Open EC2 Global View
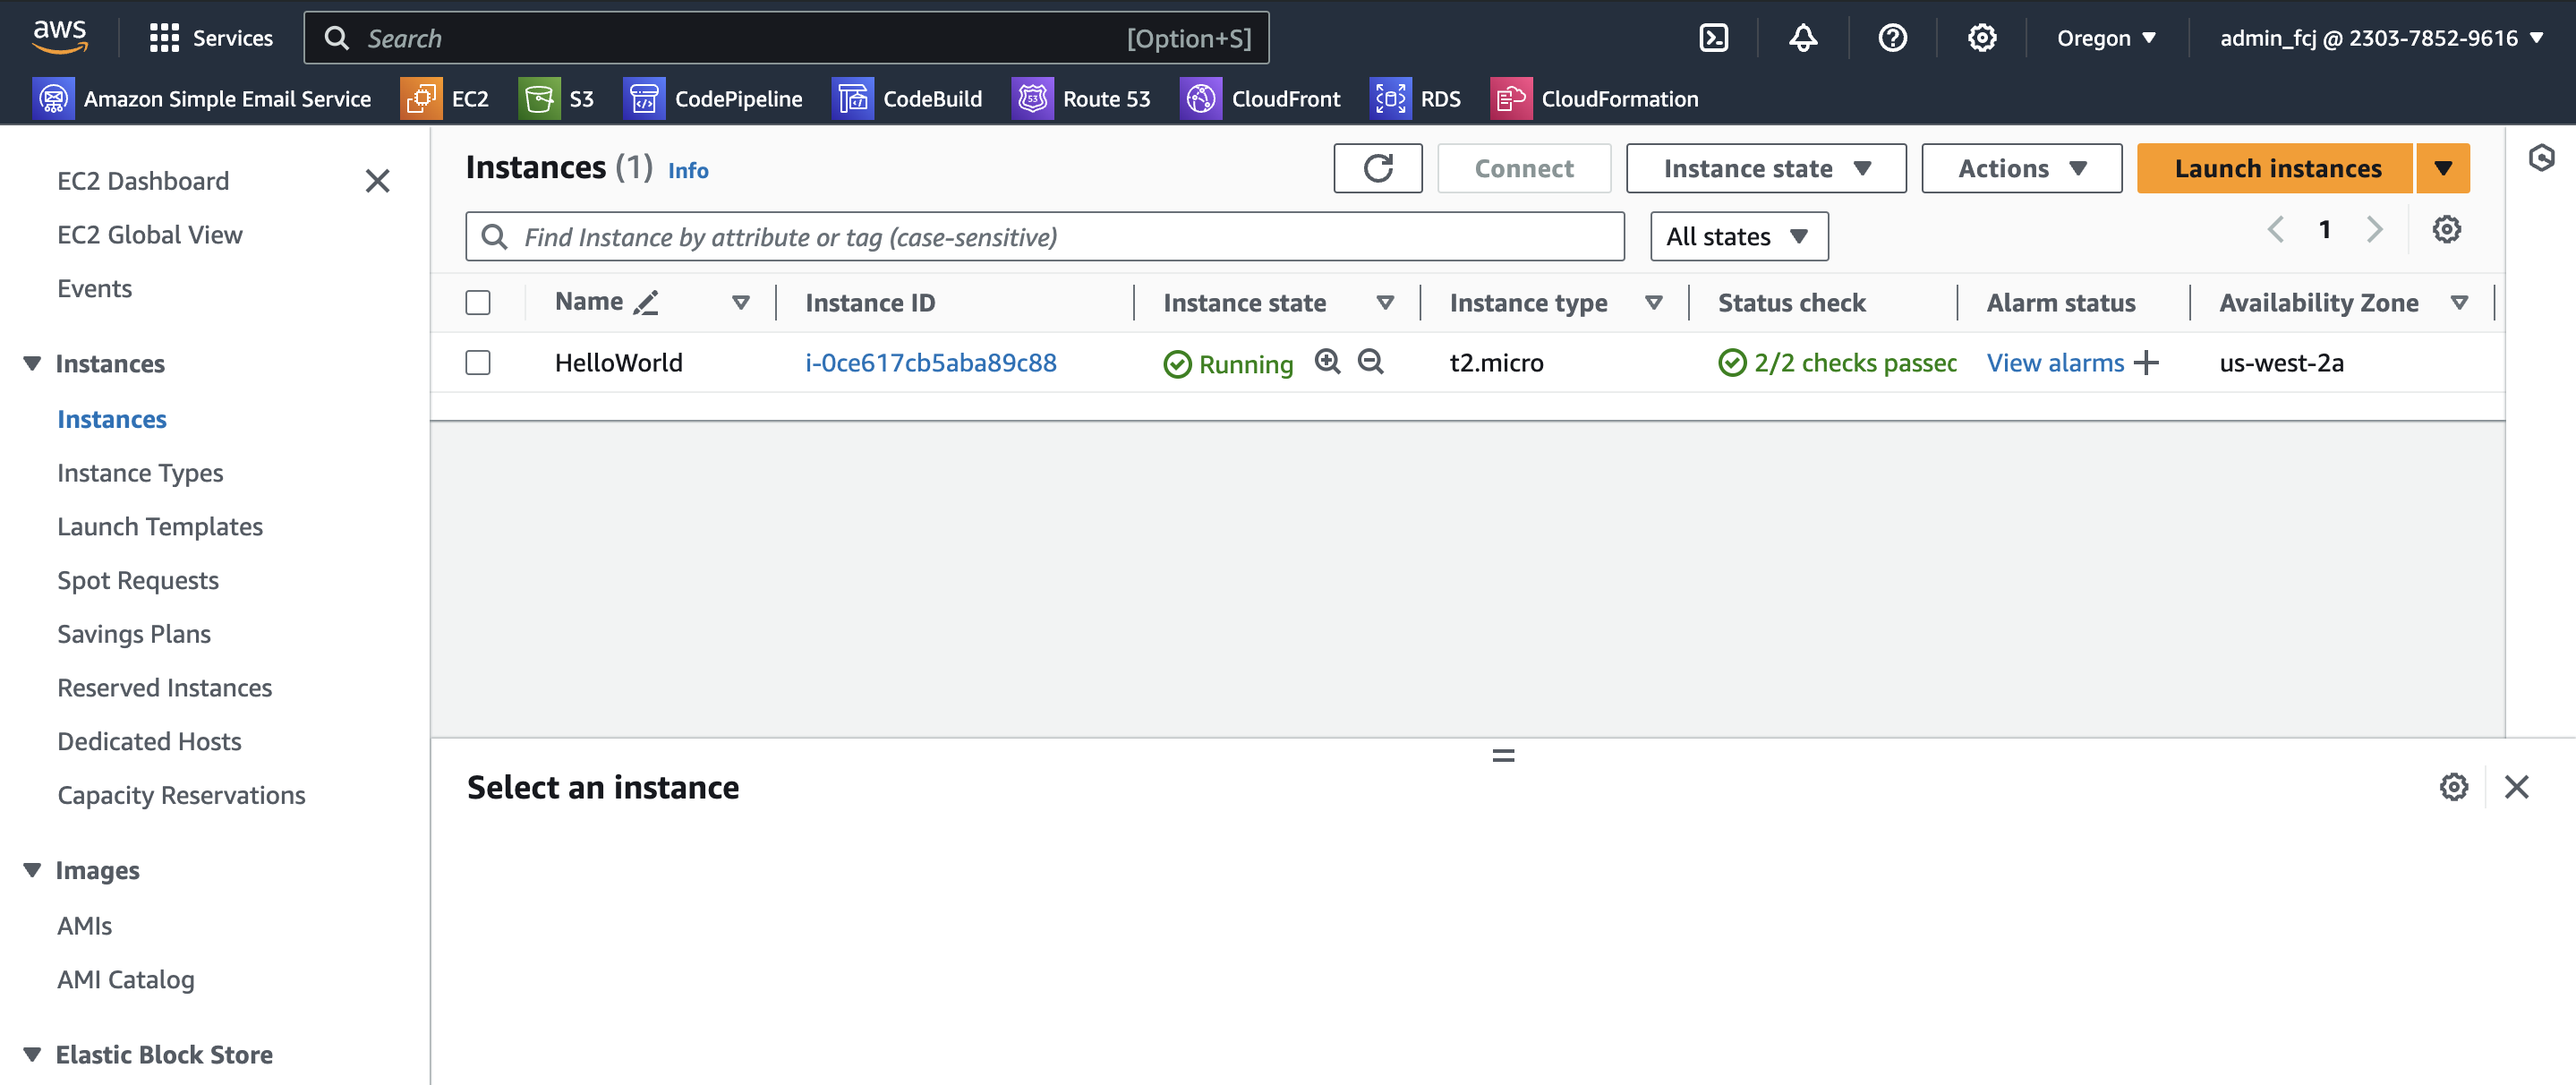This screenshot has height=1085, width=2576. [x=150, y=234]
